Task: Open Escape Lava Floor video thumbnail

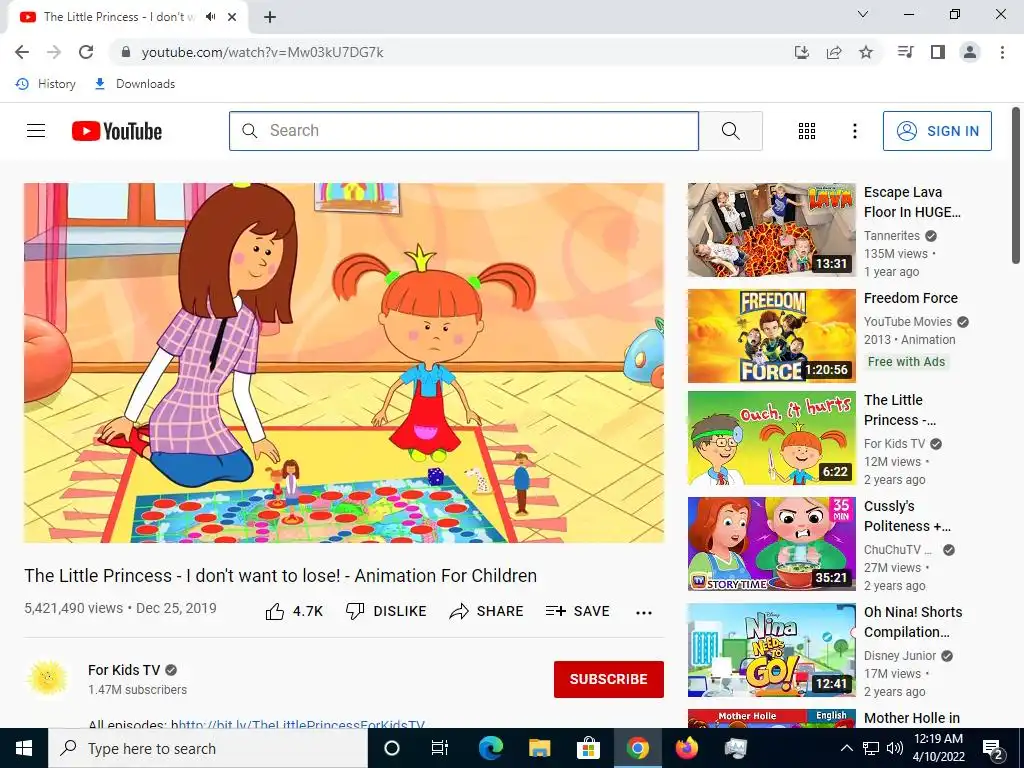Action: 771,230
